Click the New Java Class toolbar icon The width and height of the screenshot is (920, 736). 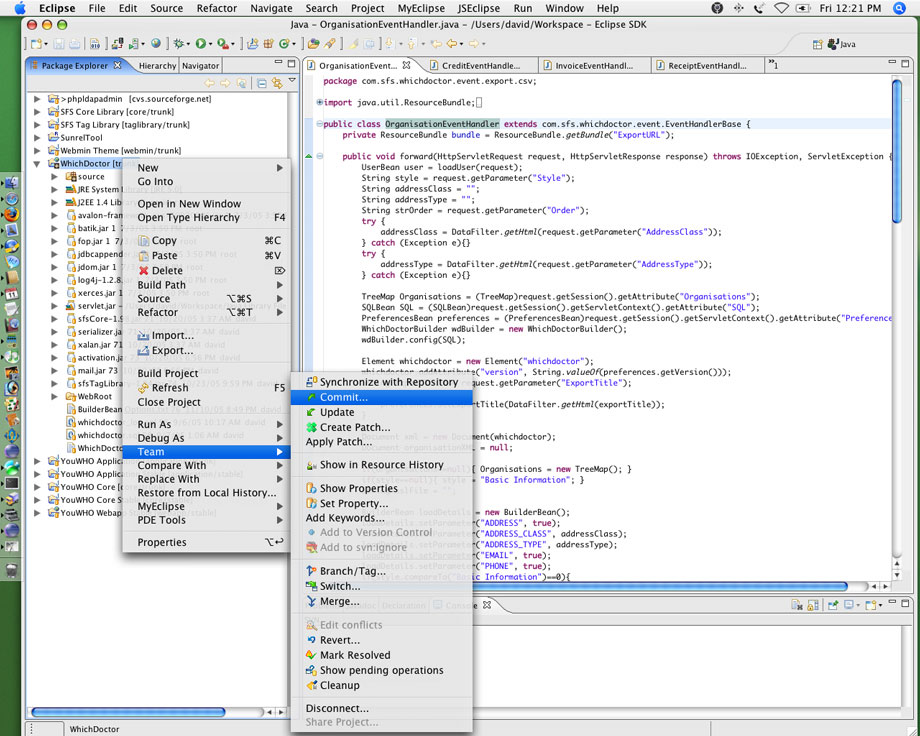click(x=285, y=43)
